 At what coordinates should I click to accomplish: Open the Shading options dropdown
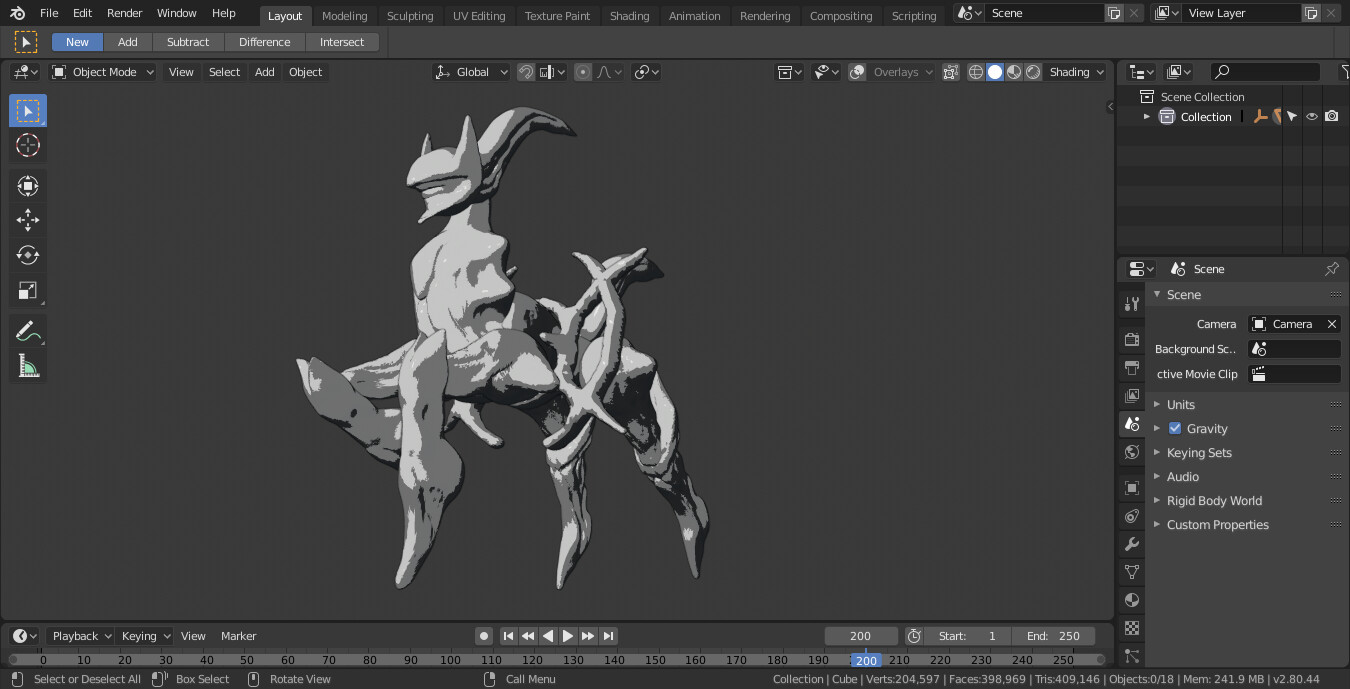[x=1077, y=72]
